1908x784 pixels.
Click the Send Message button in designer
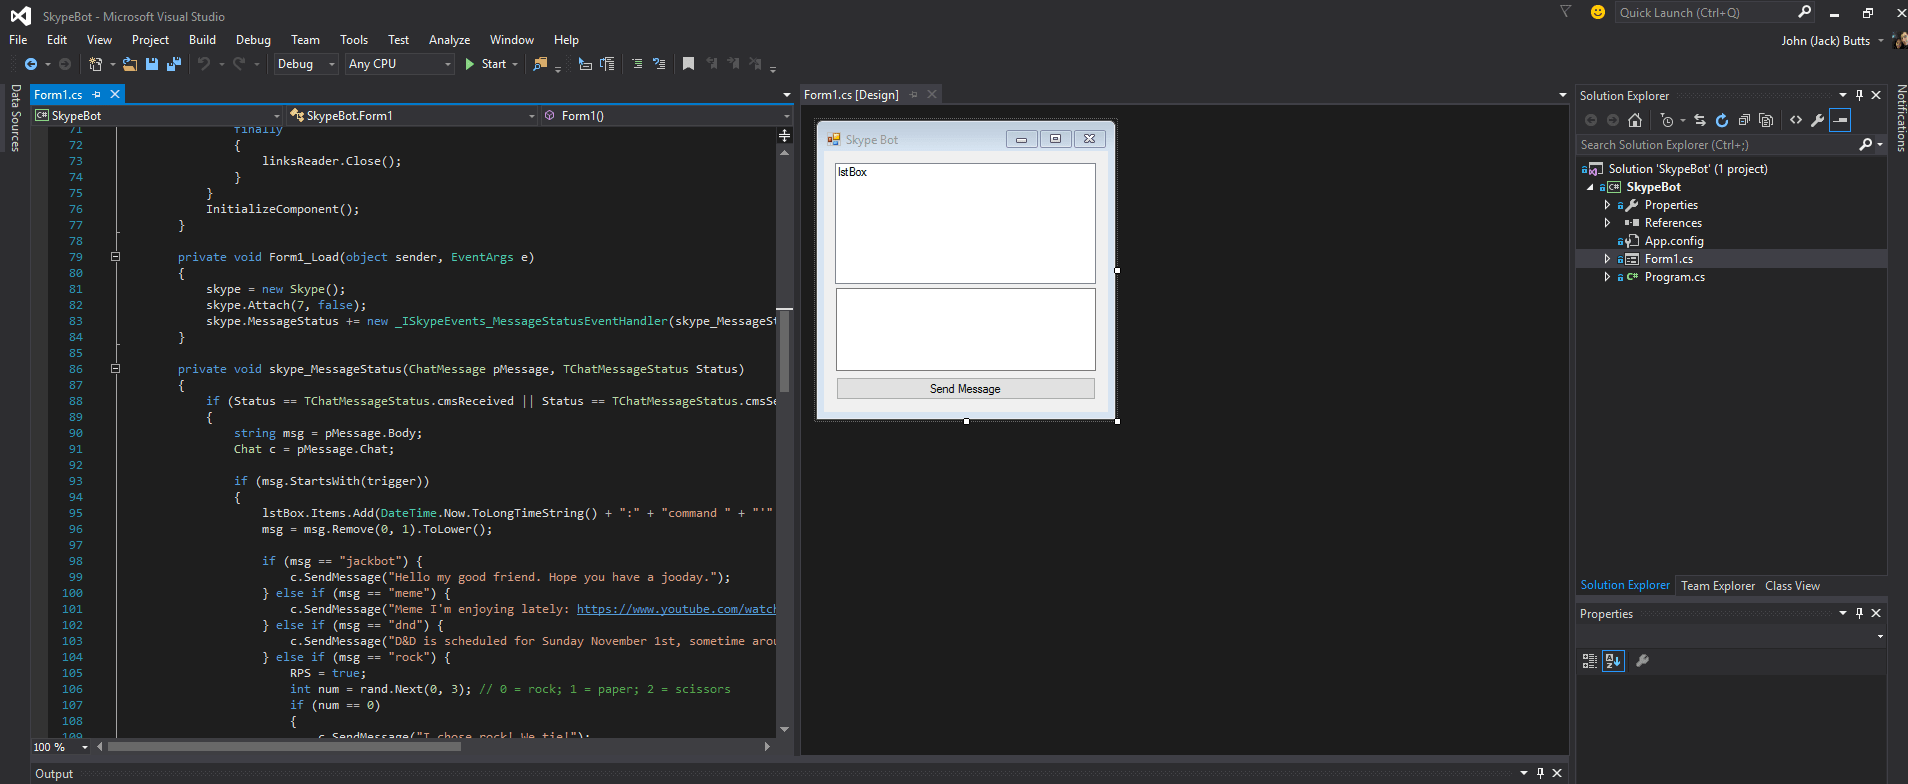click(965, 389)
